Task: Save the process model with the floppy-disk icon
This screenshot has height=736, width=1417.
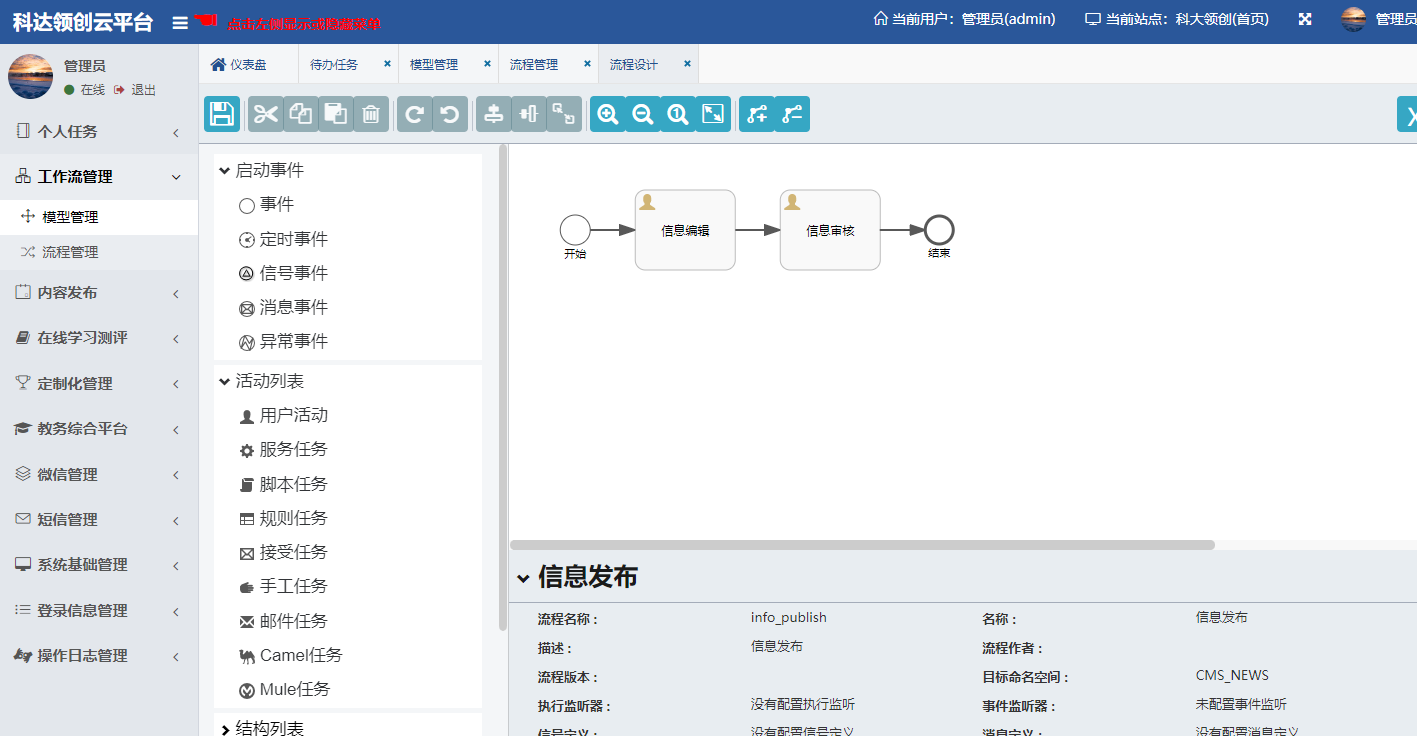Action: [x=222, y=114]
